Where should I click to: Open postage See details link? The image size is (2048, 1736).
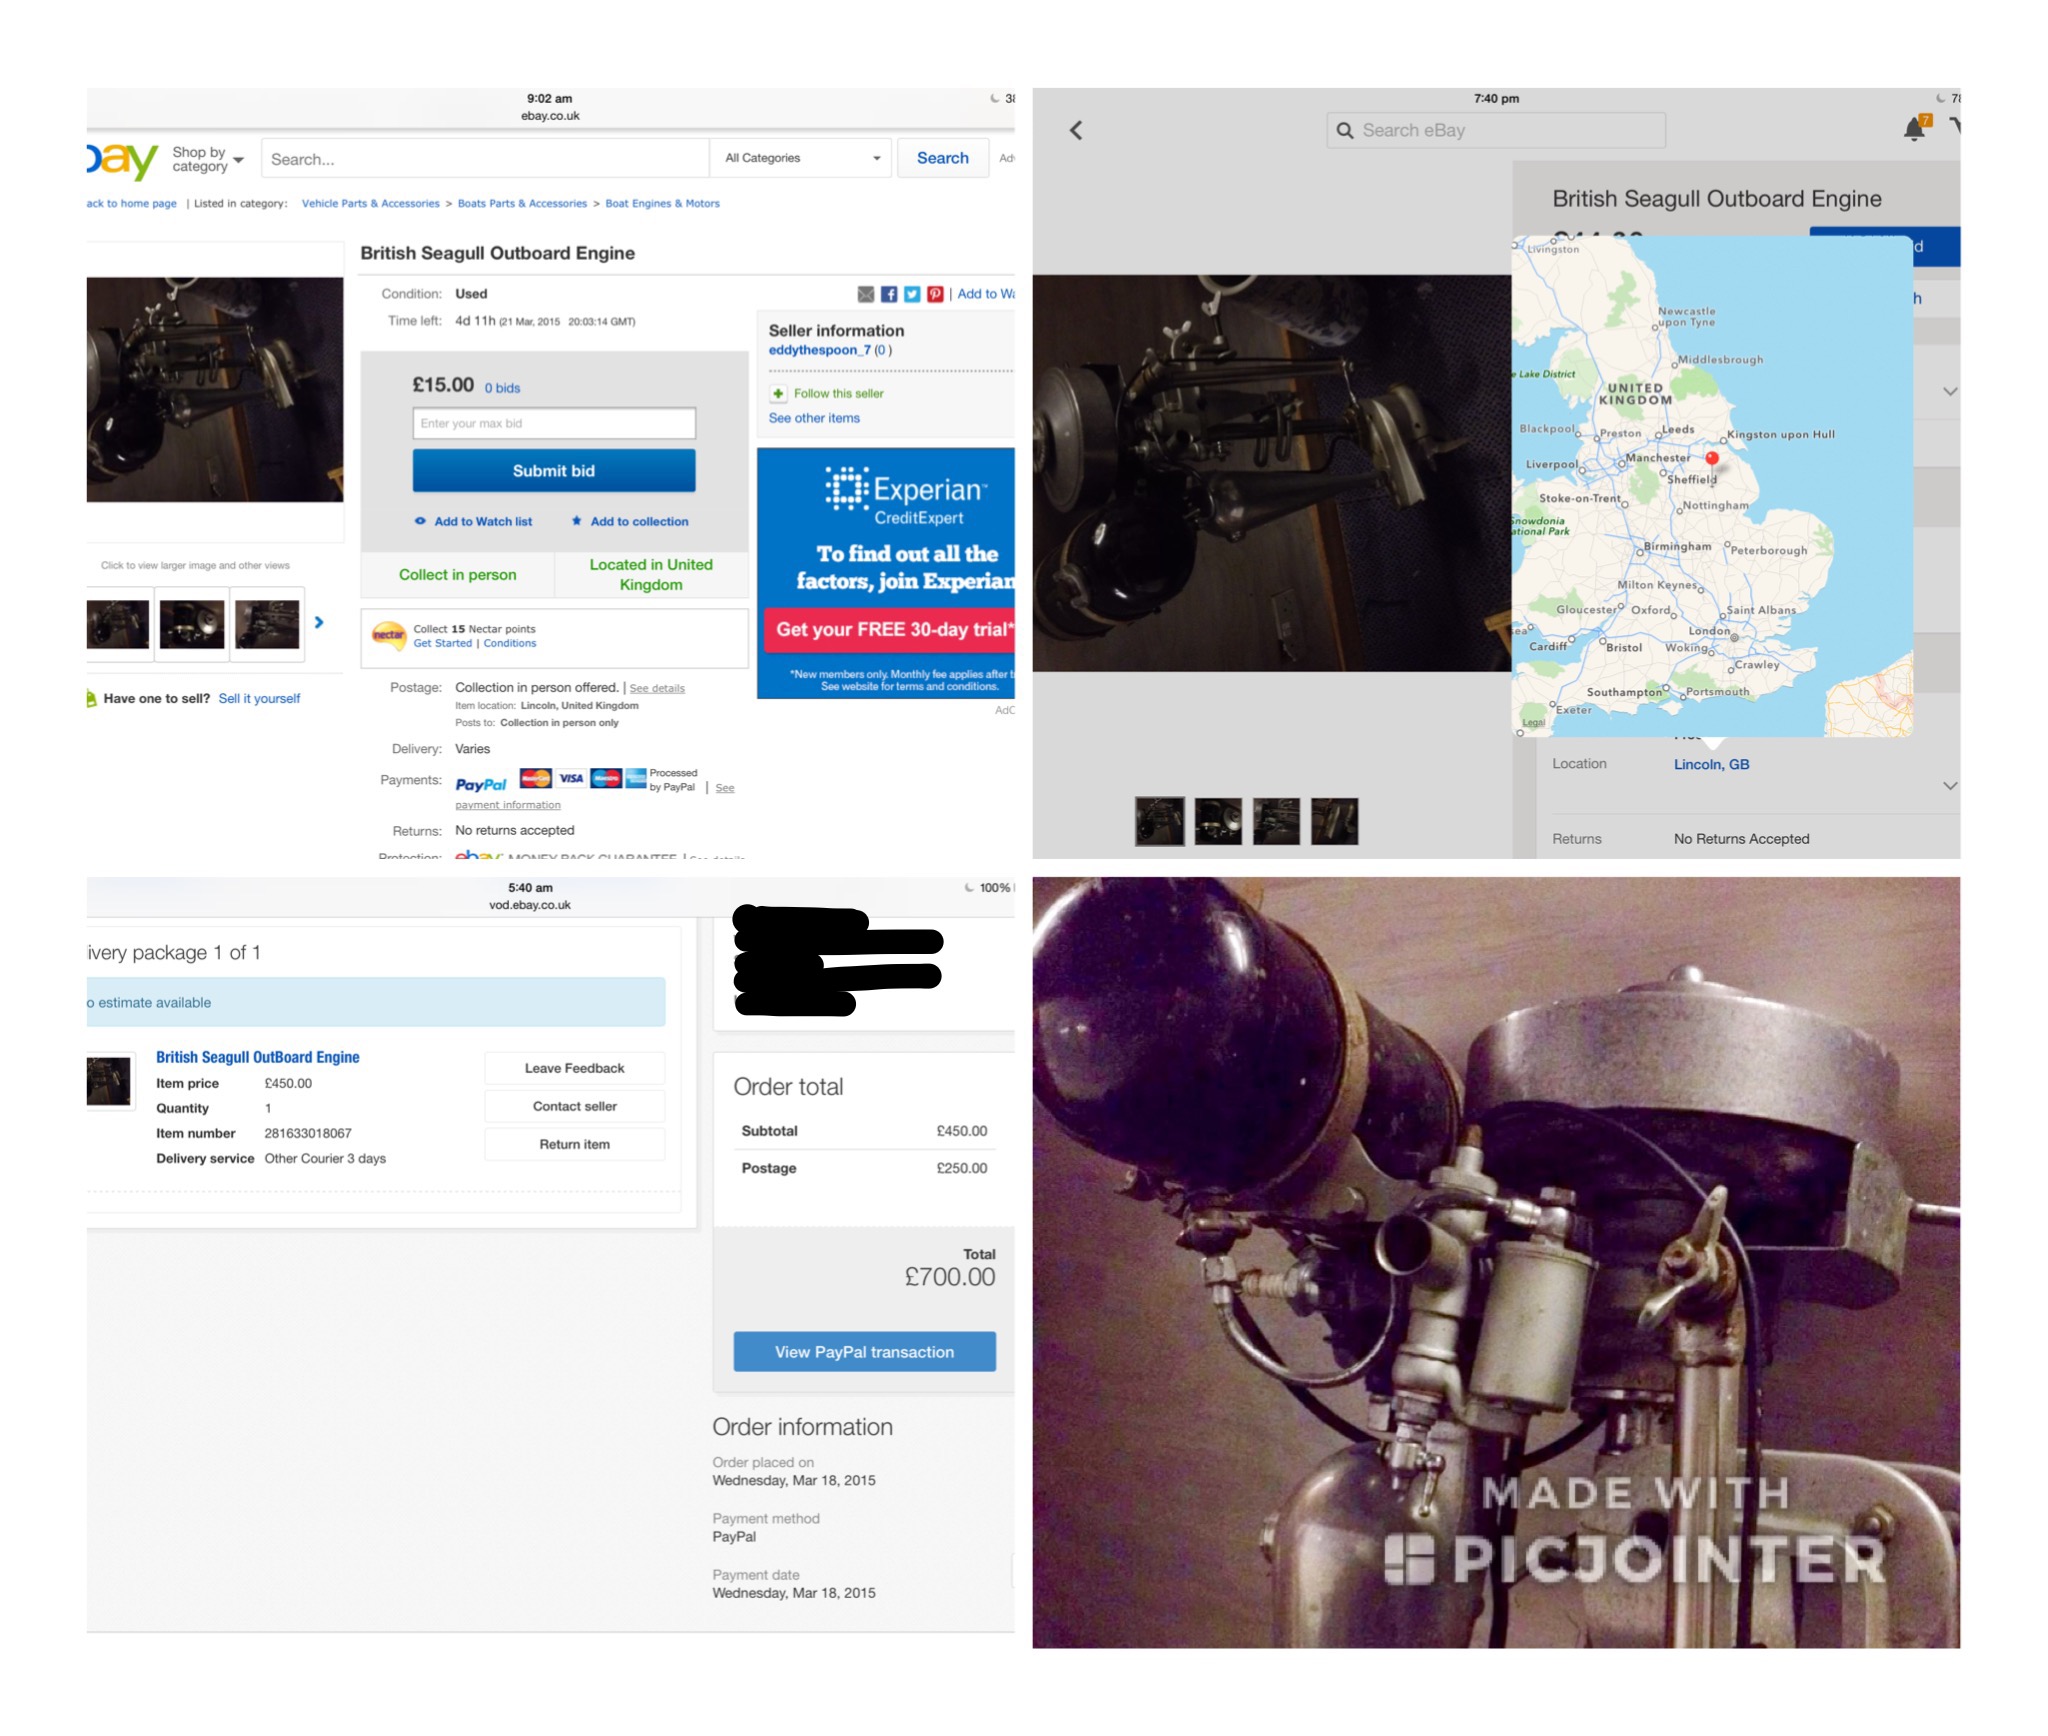click(x=657, y=688)
